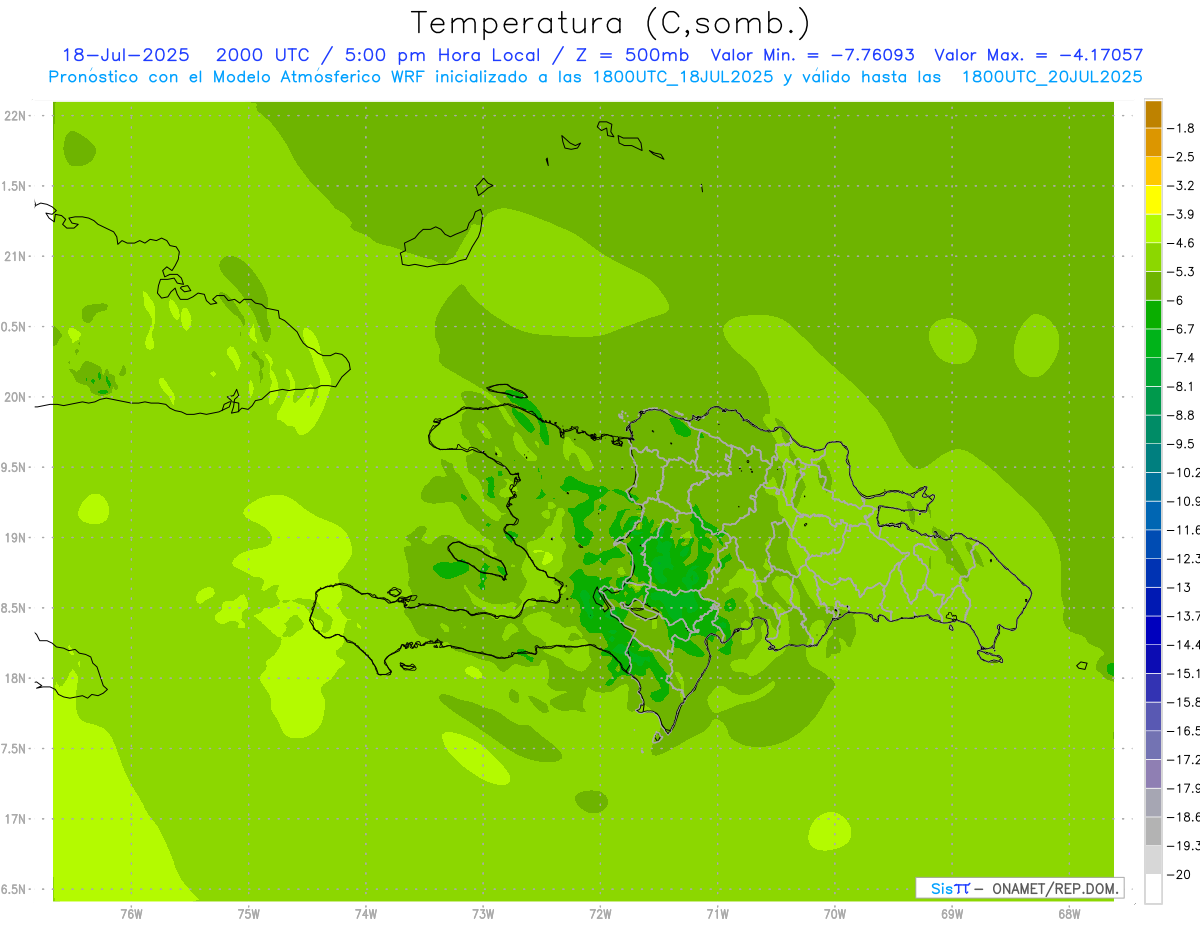Pick the dark orange swatch above -1.8
The width and height of the screenshot is (1200, 927).
click(x=1153, y=114)
